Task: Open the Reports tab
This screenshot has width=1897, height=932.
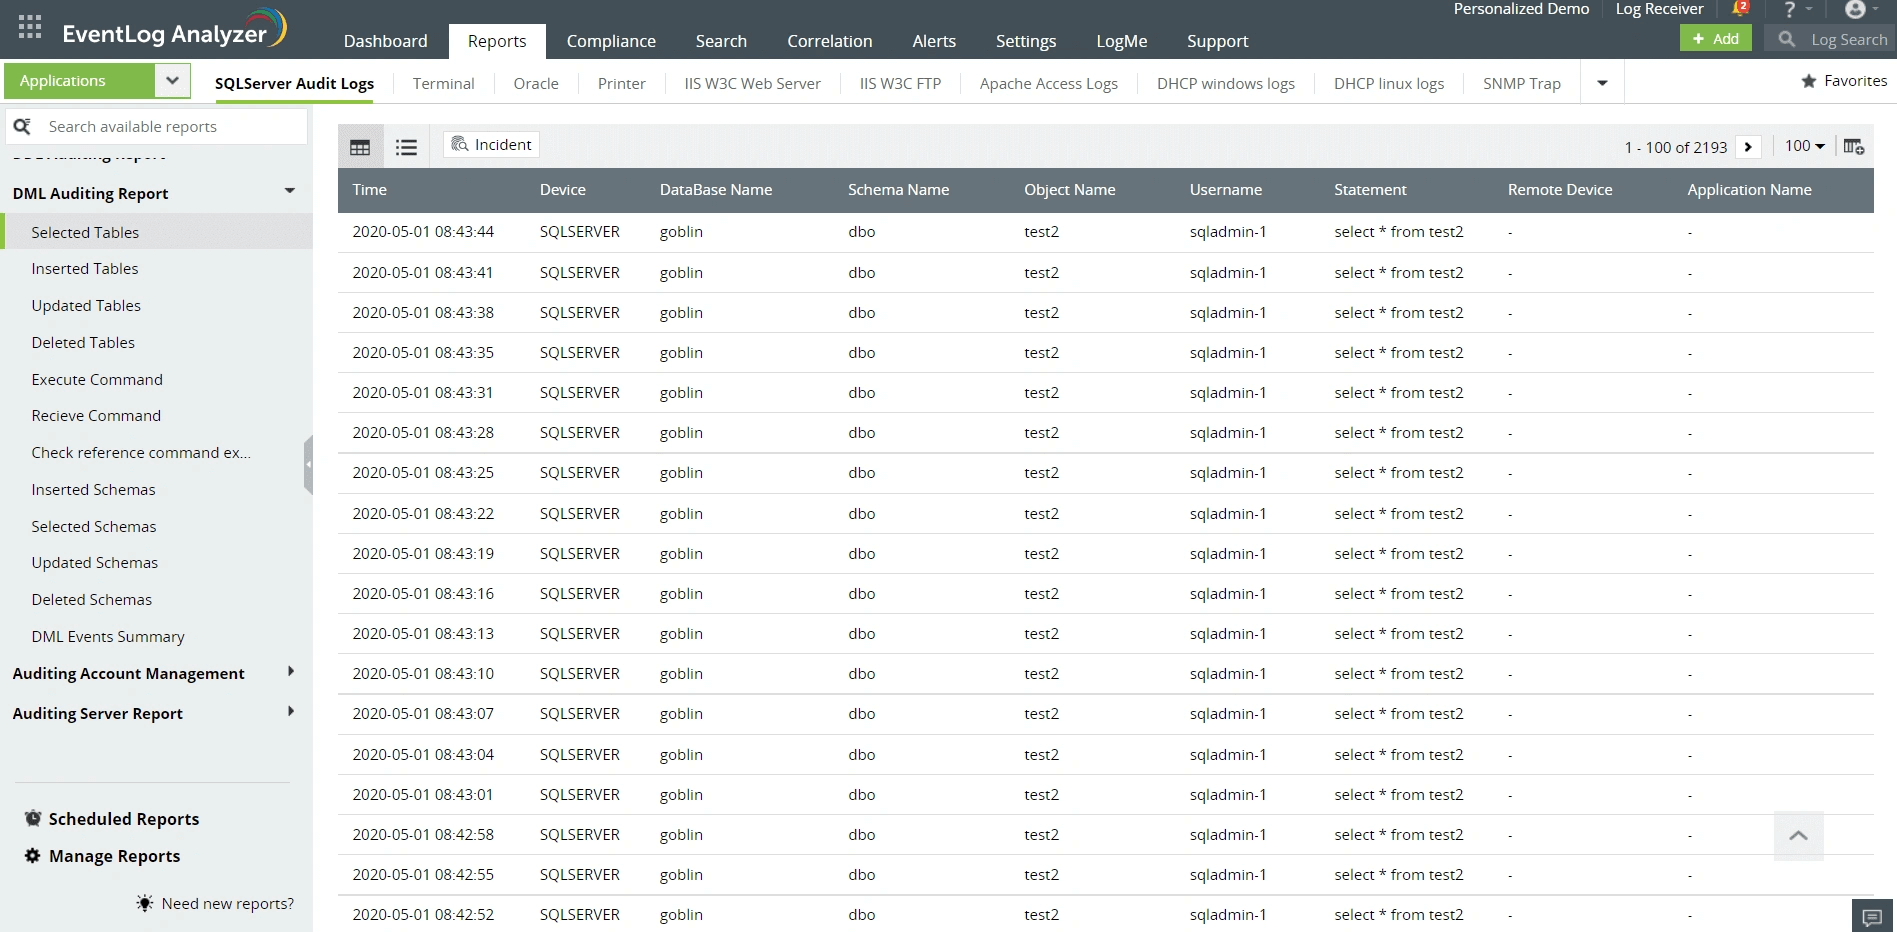Action: tap(497, 41)
